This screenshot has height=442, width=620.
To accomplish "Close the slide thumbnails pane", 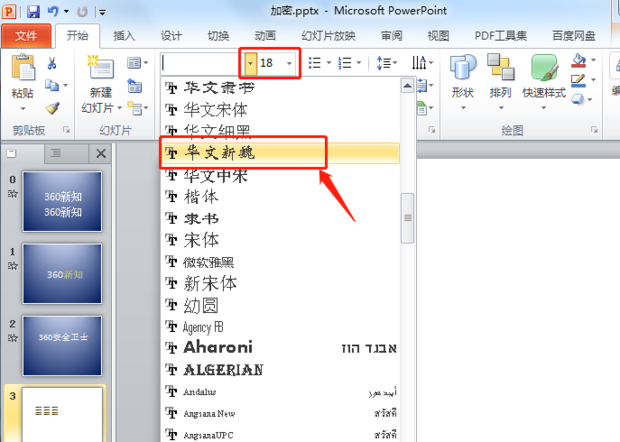I will (x=100, y=153).
